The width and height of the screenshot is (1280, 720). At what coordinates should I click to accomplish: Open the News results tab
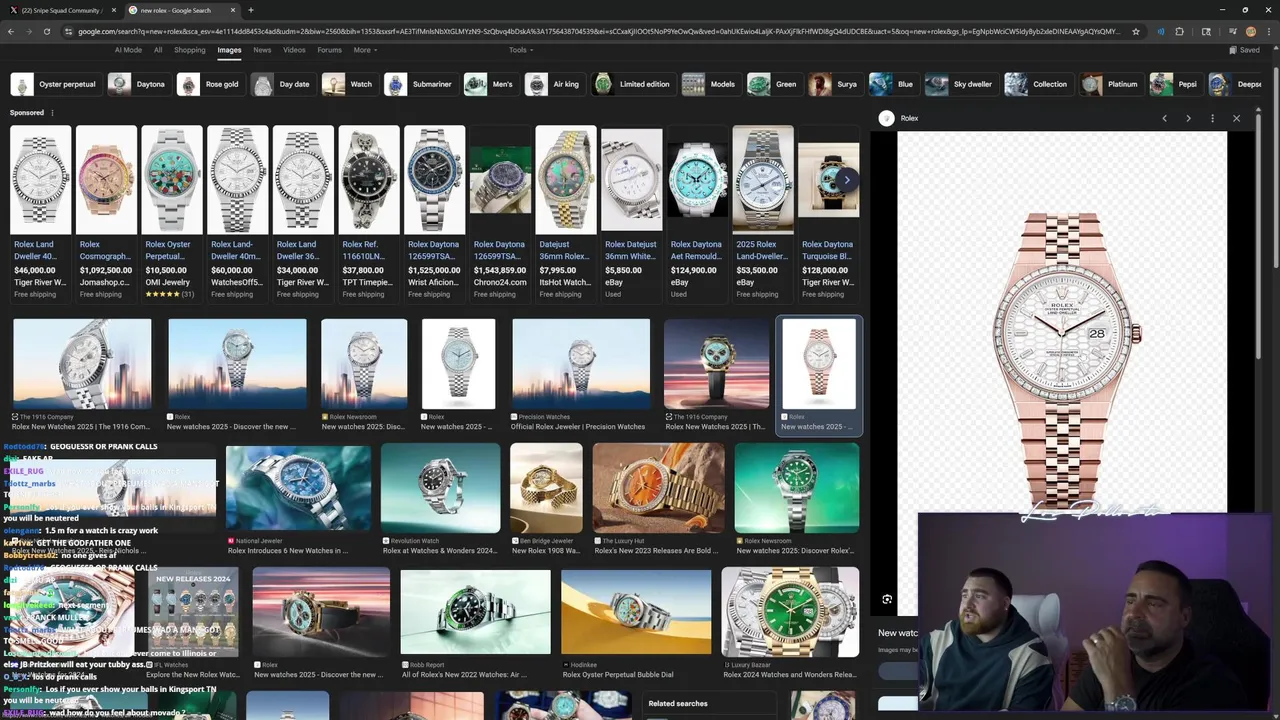click(x=262, y=50)
